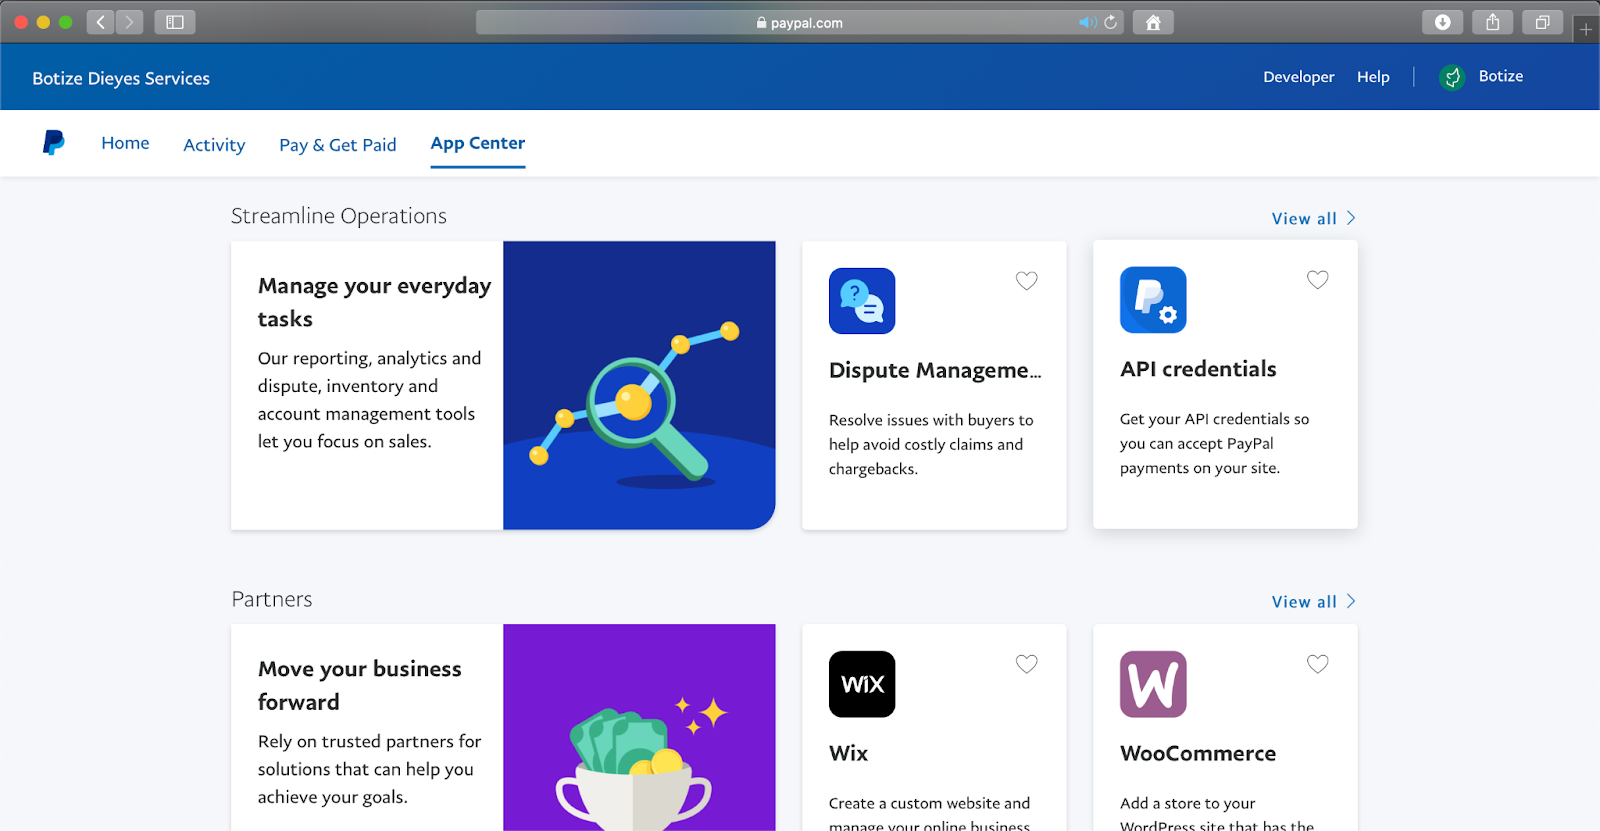The width and height of the screenshot is (1600, 831).
Task: Click the API credentials title
Action: (1198, 369)
